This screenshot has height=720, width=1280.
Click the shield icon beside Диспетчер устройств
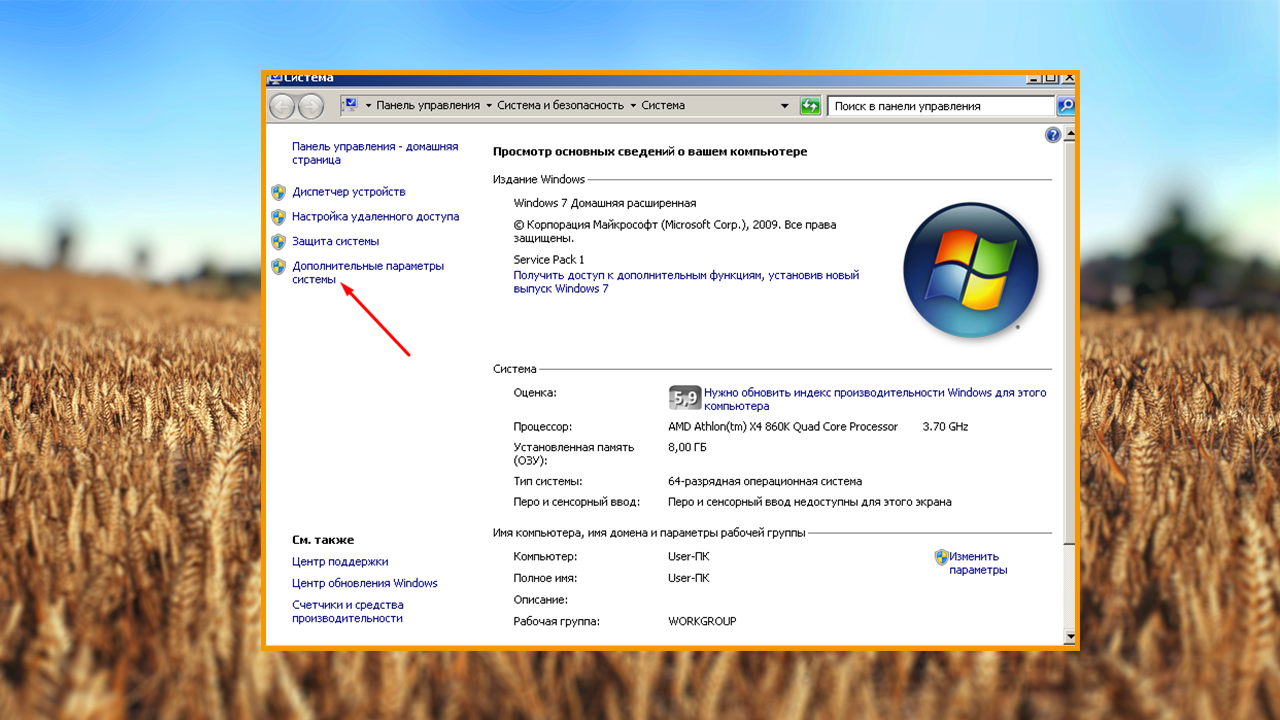279,192
